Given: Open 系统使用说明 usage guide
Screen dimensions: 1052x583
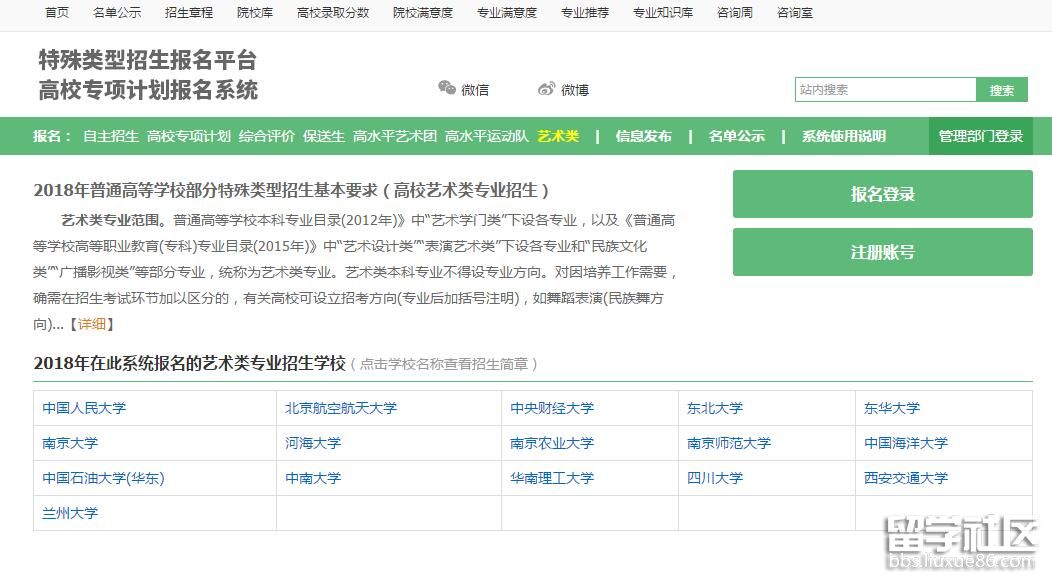Looking at the screenshot, I should (843, 136).
